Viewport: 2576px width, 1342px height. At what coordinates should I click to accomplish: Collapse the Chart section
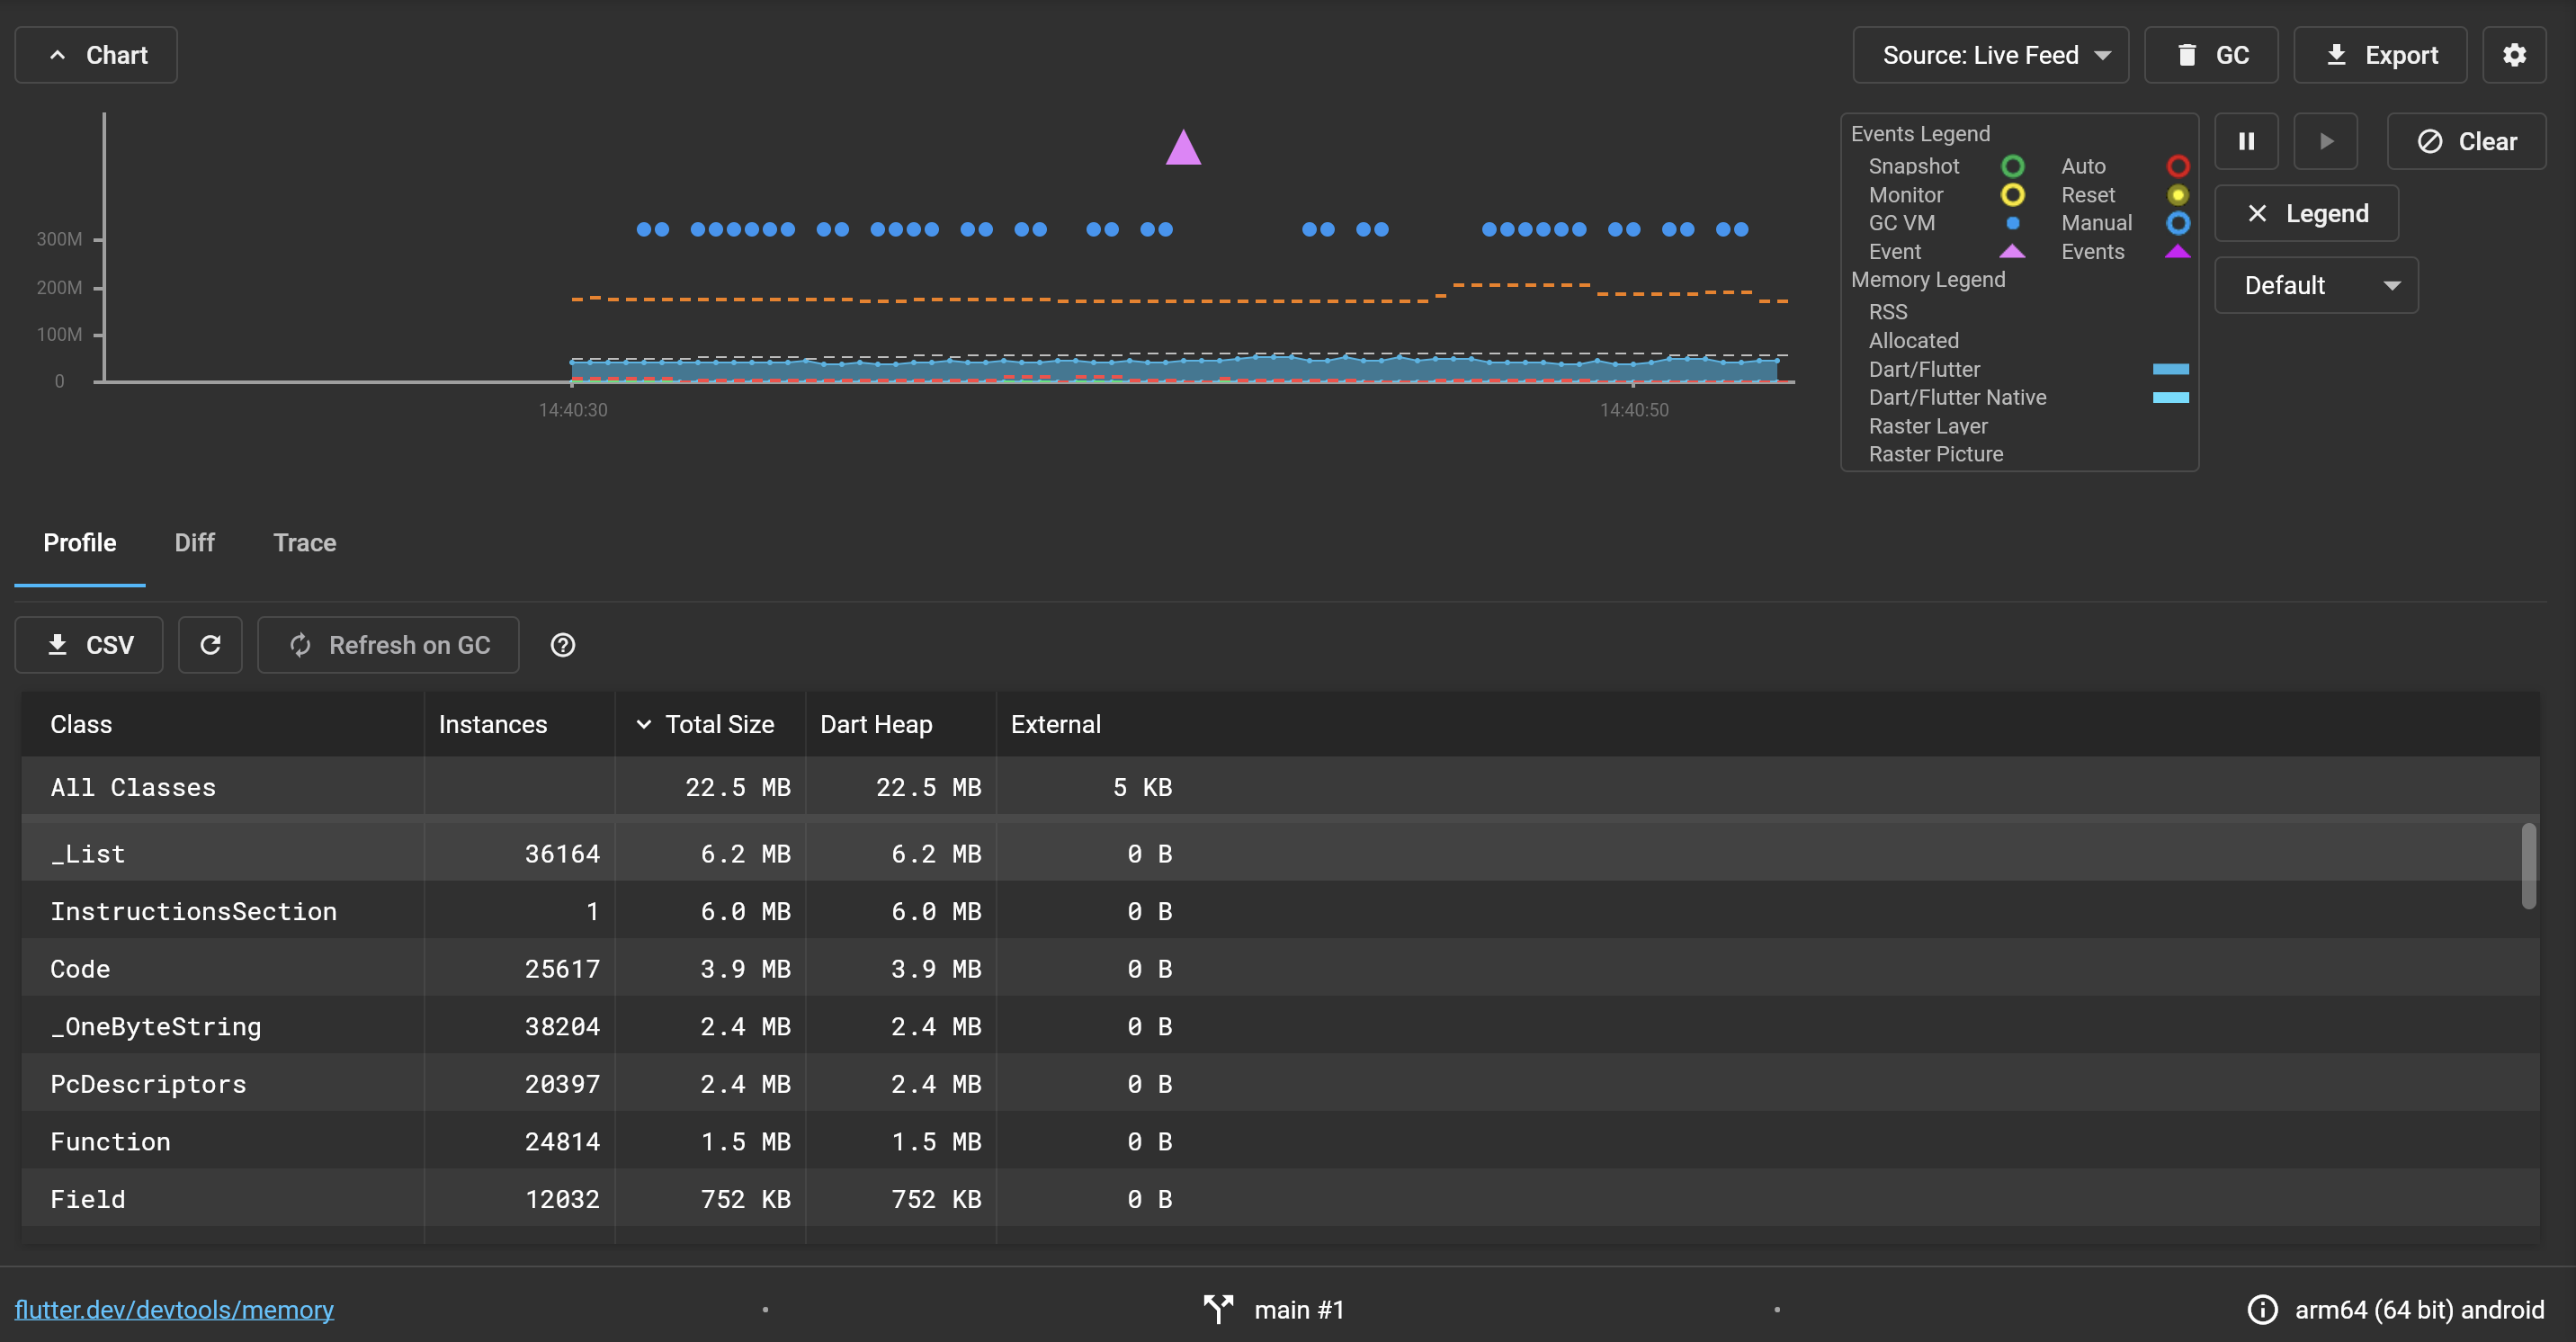tap(96, 55)
